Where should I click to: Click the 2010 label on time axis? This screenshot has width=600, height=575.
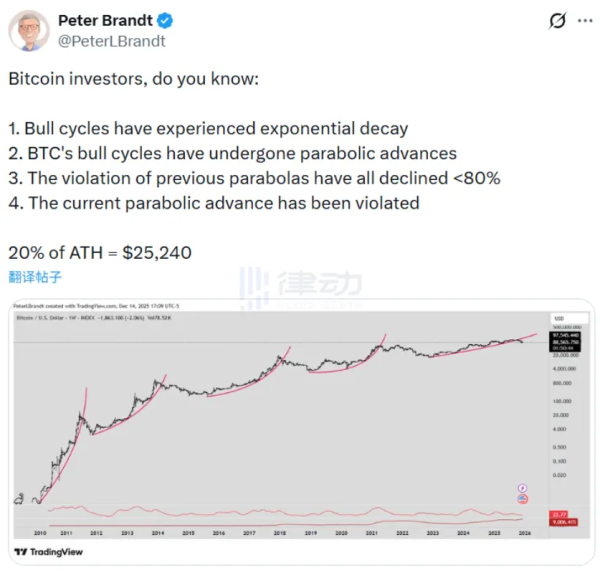tap(40, 535)
